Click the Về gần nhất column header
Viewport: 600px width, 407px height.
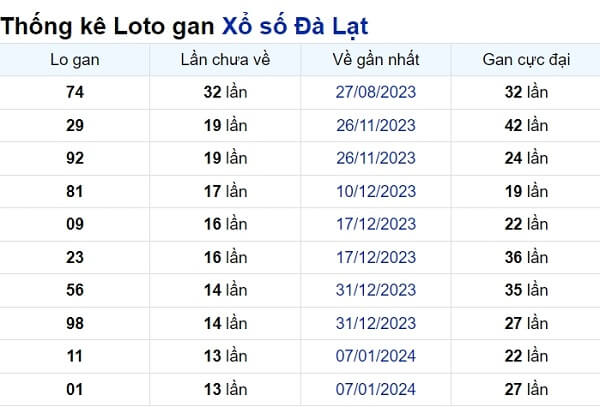(x=376, y=60)
